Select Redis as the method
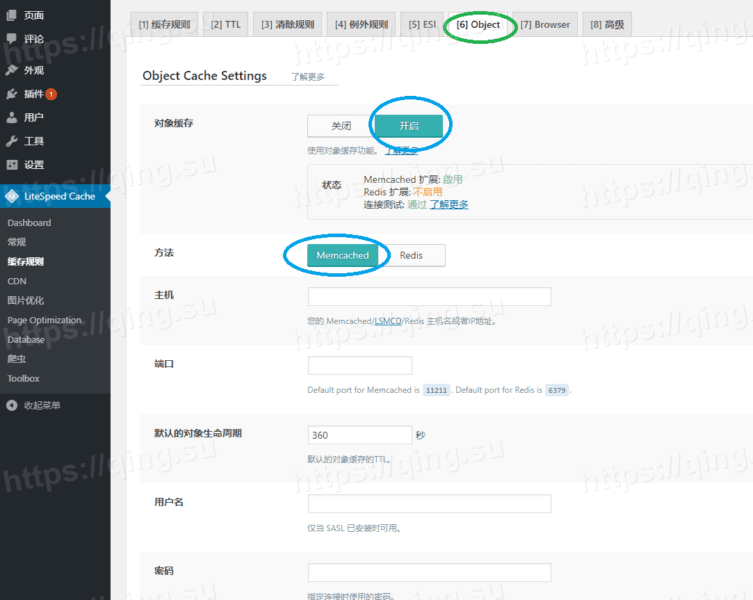753x600 pixels. click(412, 255)
